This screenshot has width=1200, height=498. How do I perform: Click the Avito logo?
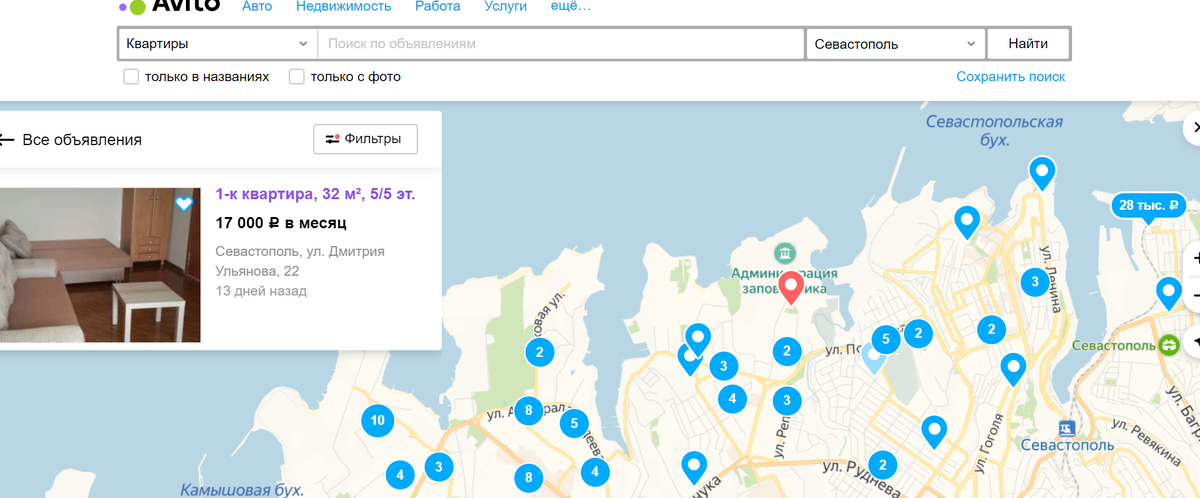(x=169, y=5)
